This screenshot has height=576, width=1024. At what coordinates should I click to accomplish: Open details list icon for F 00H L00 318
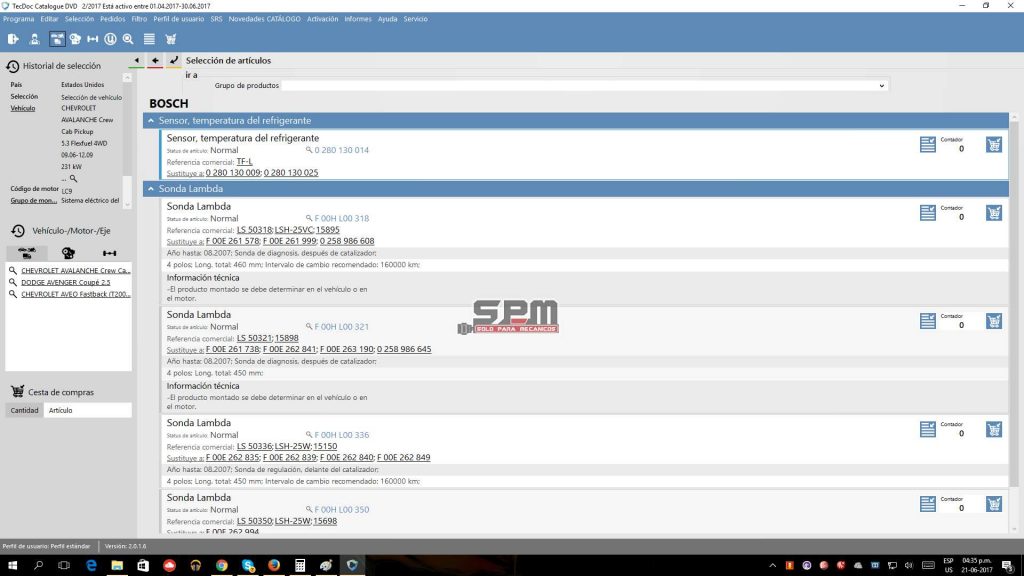(927, 213)
